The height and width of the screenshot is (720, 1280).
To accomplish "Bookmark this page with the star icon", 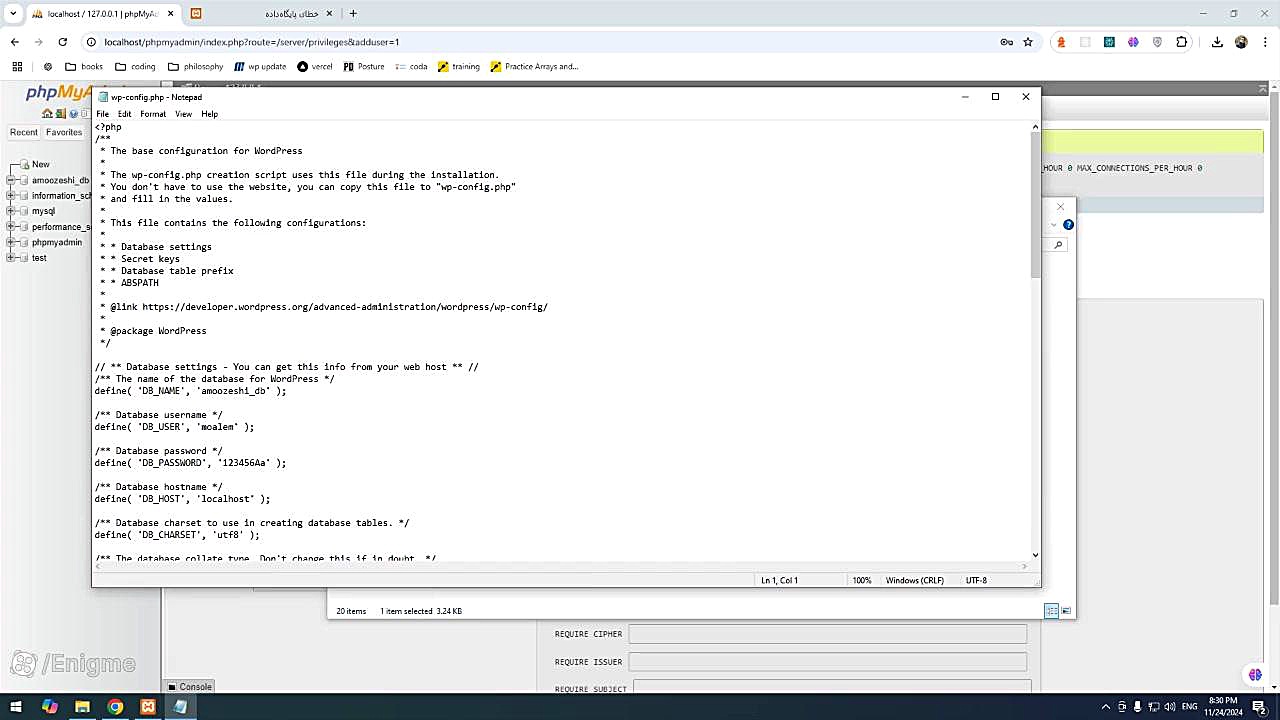I will [1028, 42].
